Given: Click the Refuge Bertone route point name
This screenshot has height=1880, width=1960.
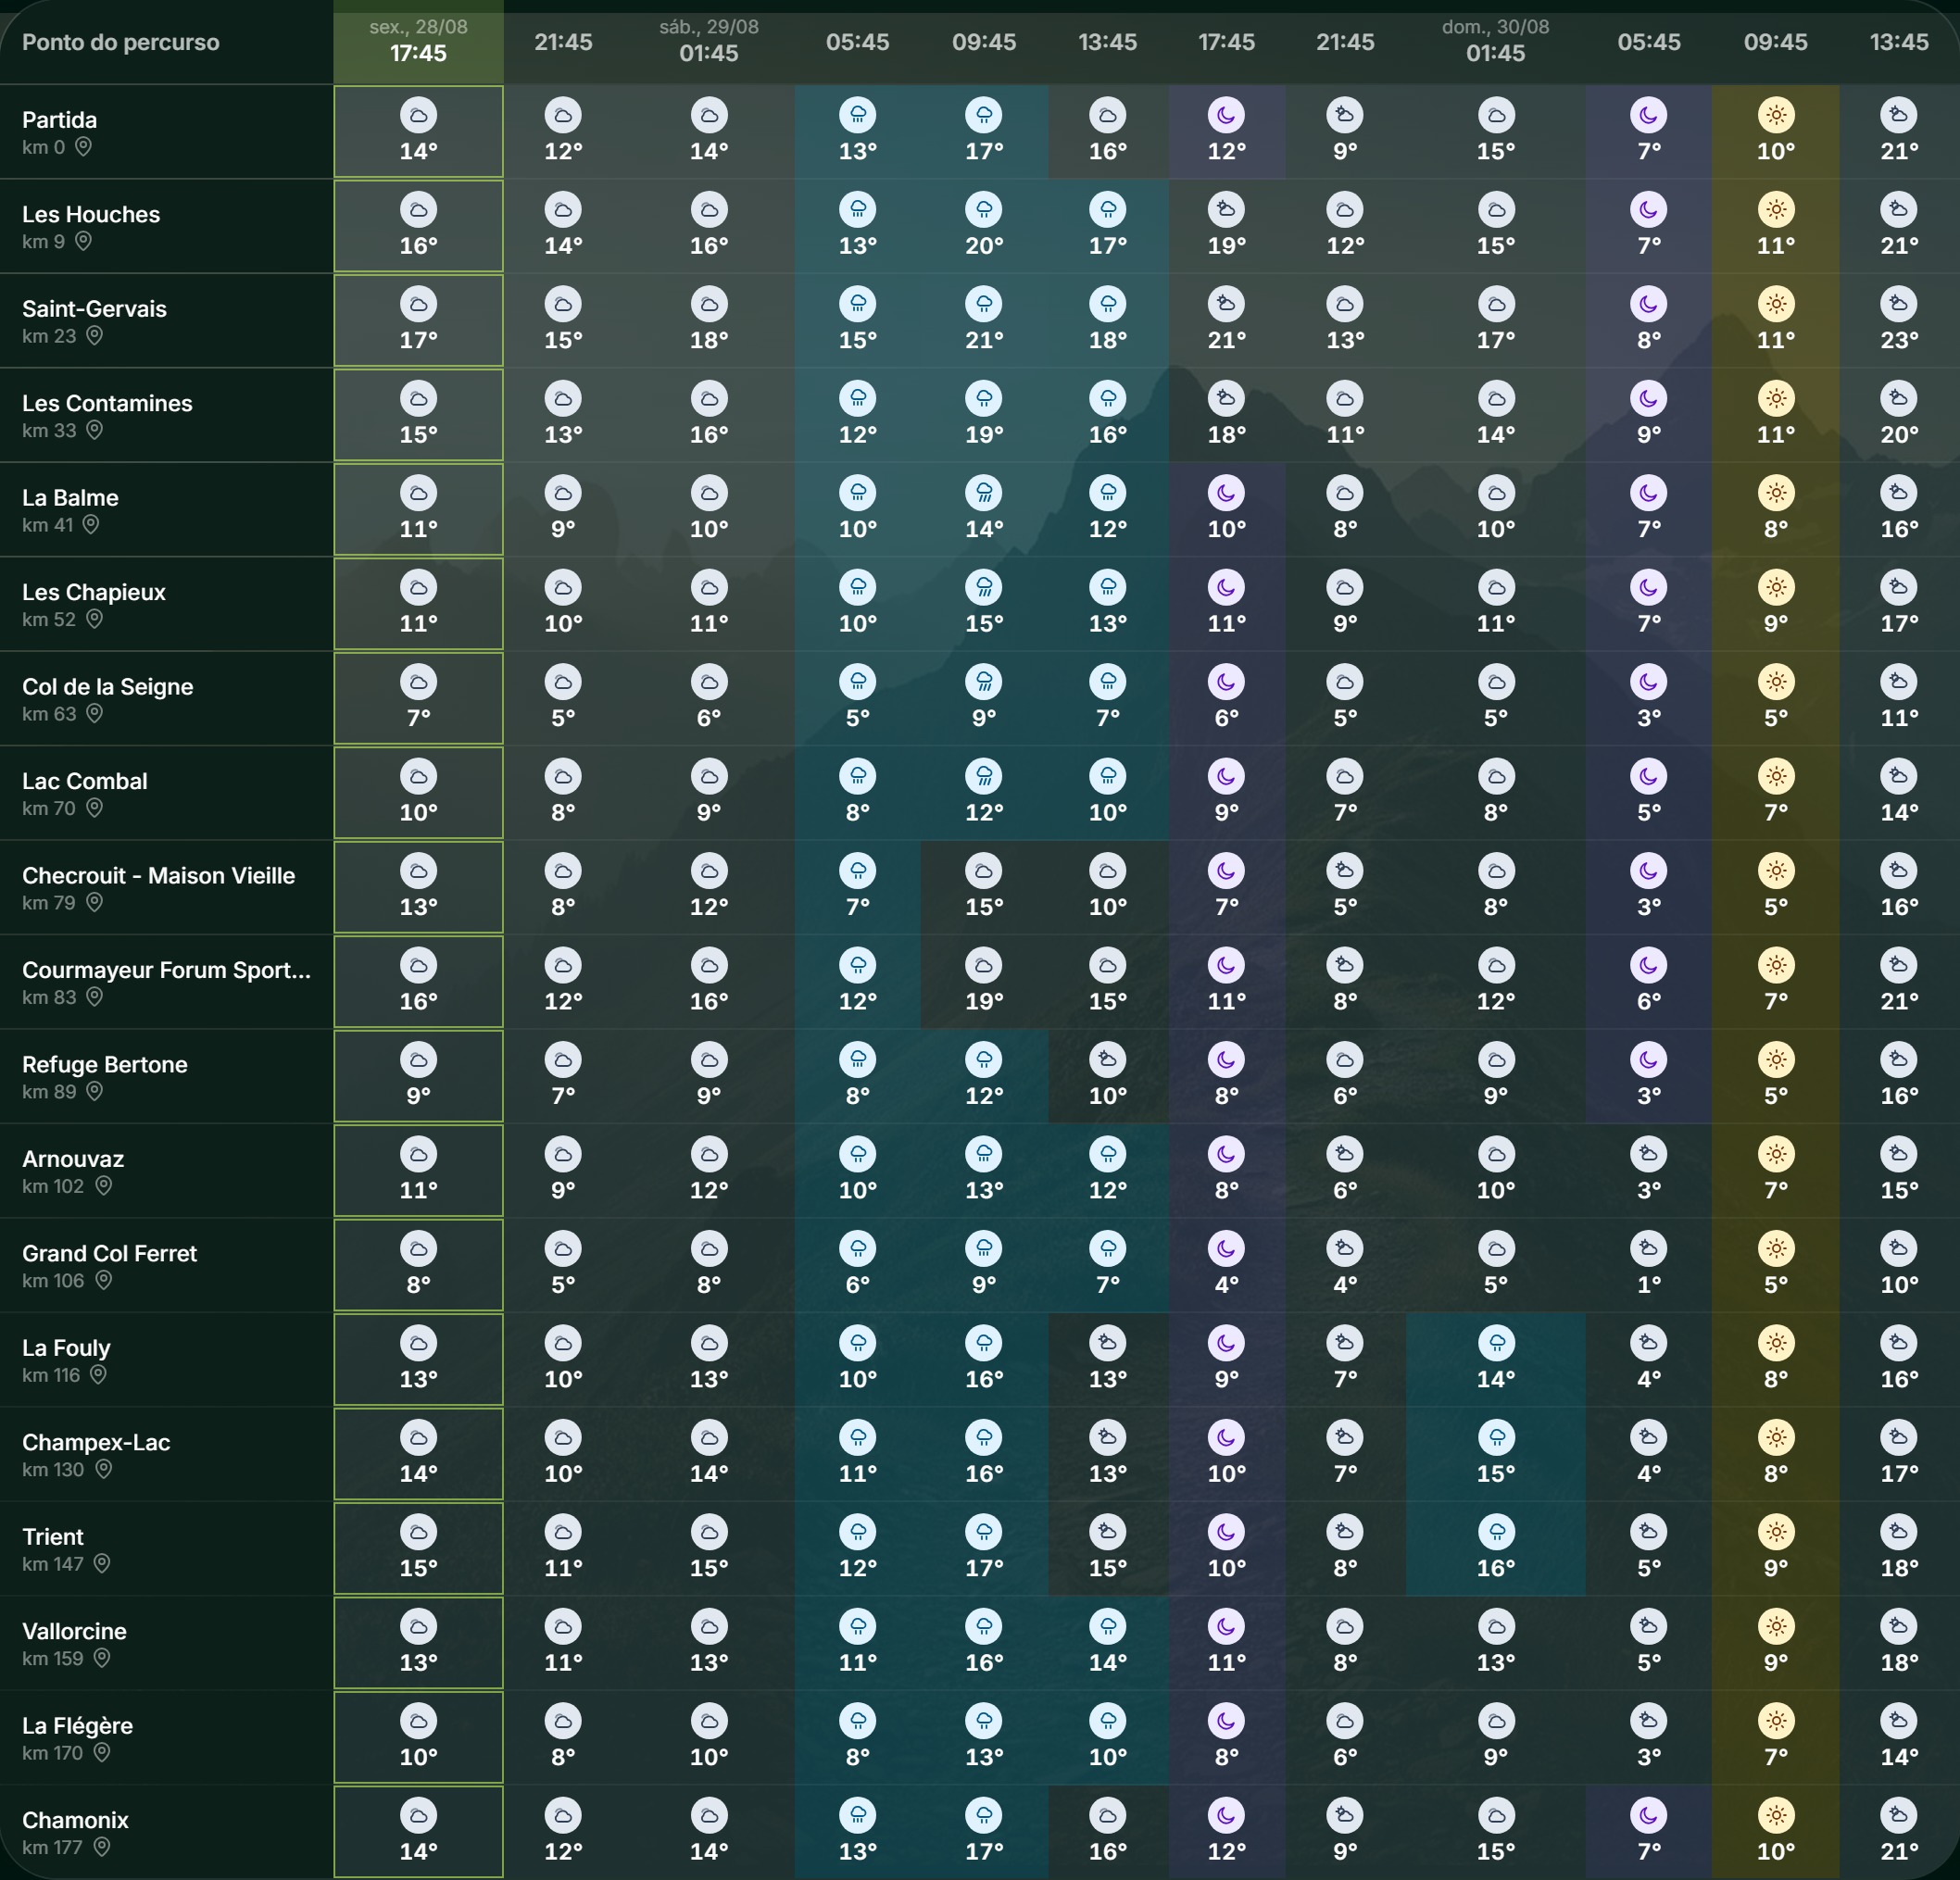Looking at the screenshot, I should click(105, 1064).
